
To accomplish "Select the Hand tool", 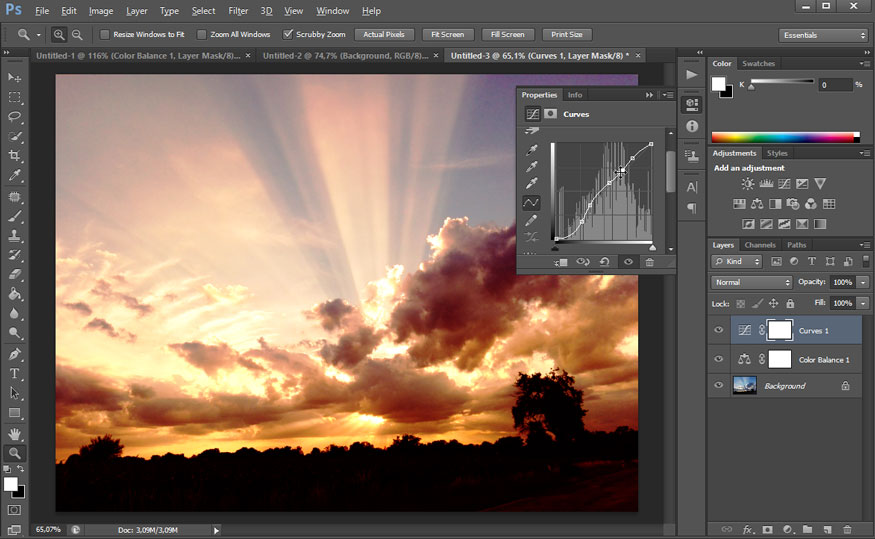I will pos(15,433).
